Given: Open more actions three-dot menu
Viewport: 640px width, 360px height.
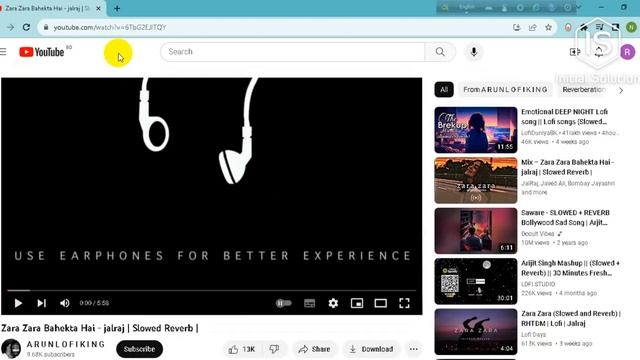Looking at the screenshot, I should 413,349.
